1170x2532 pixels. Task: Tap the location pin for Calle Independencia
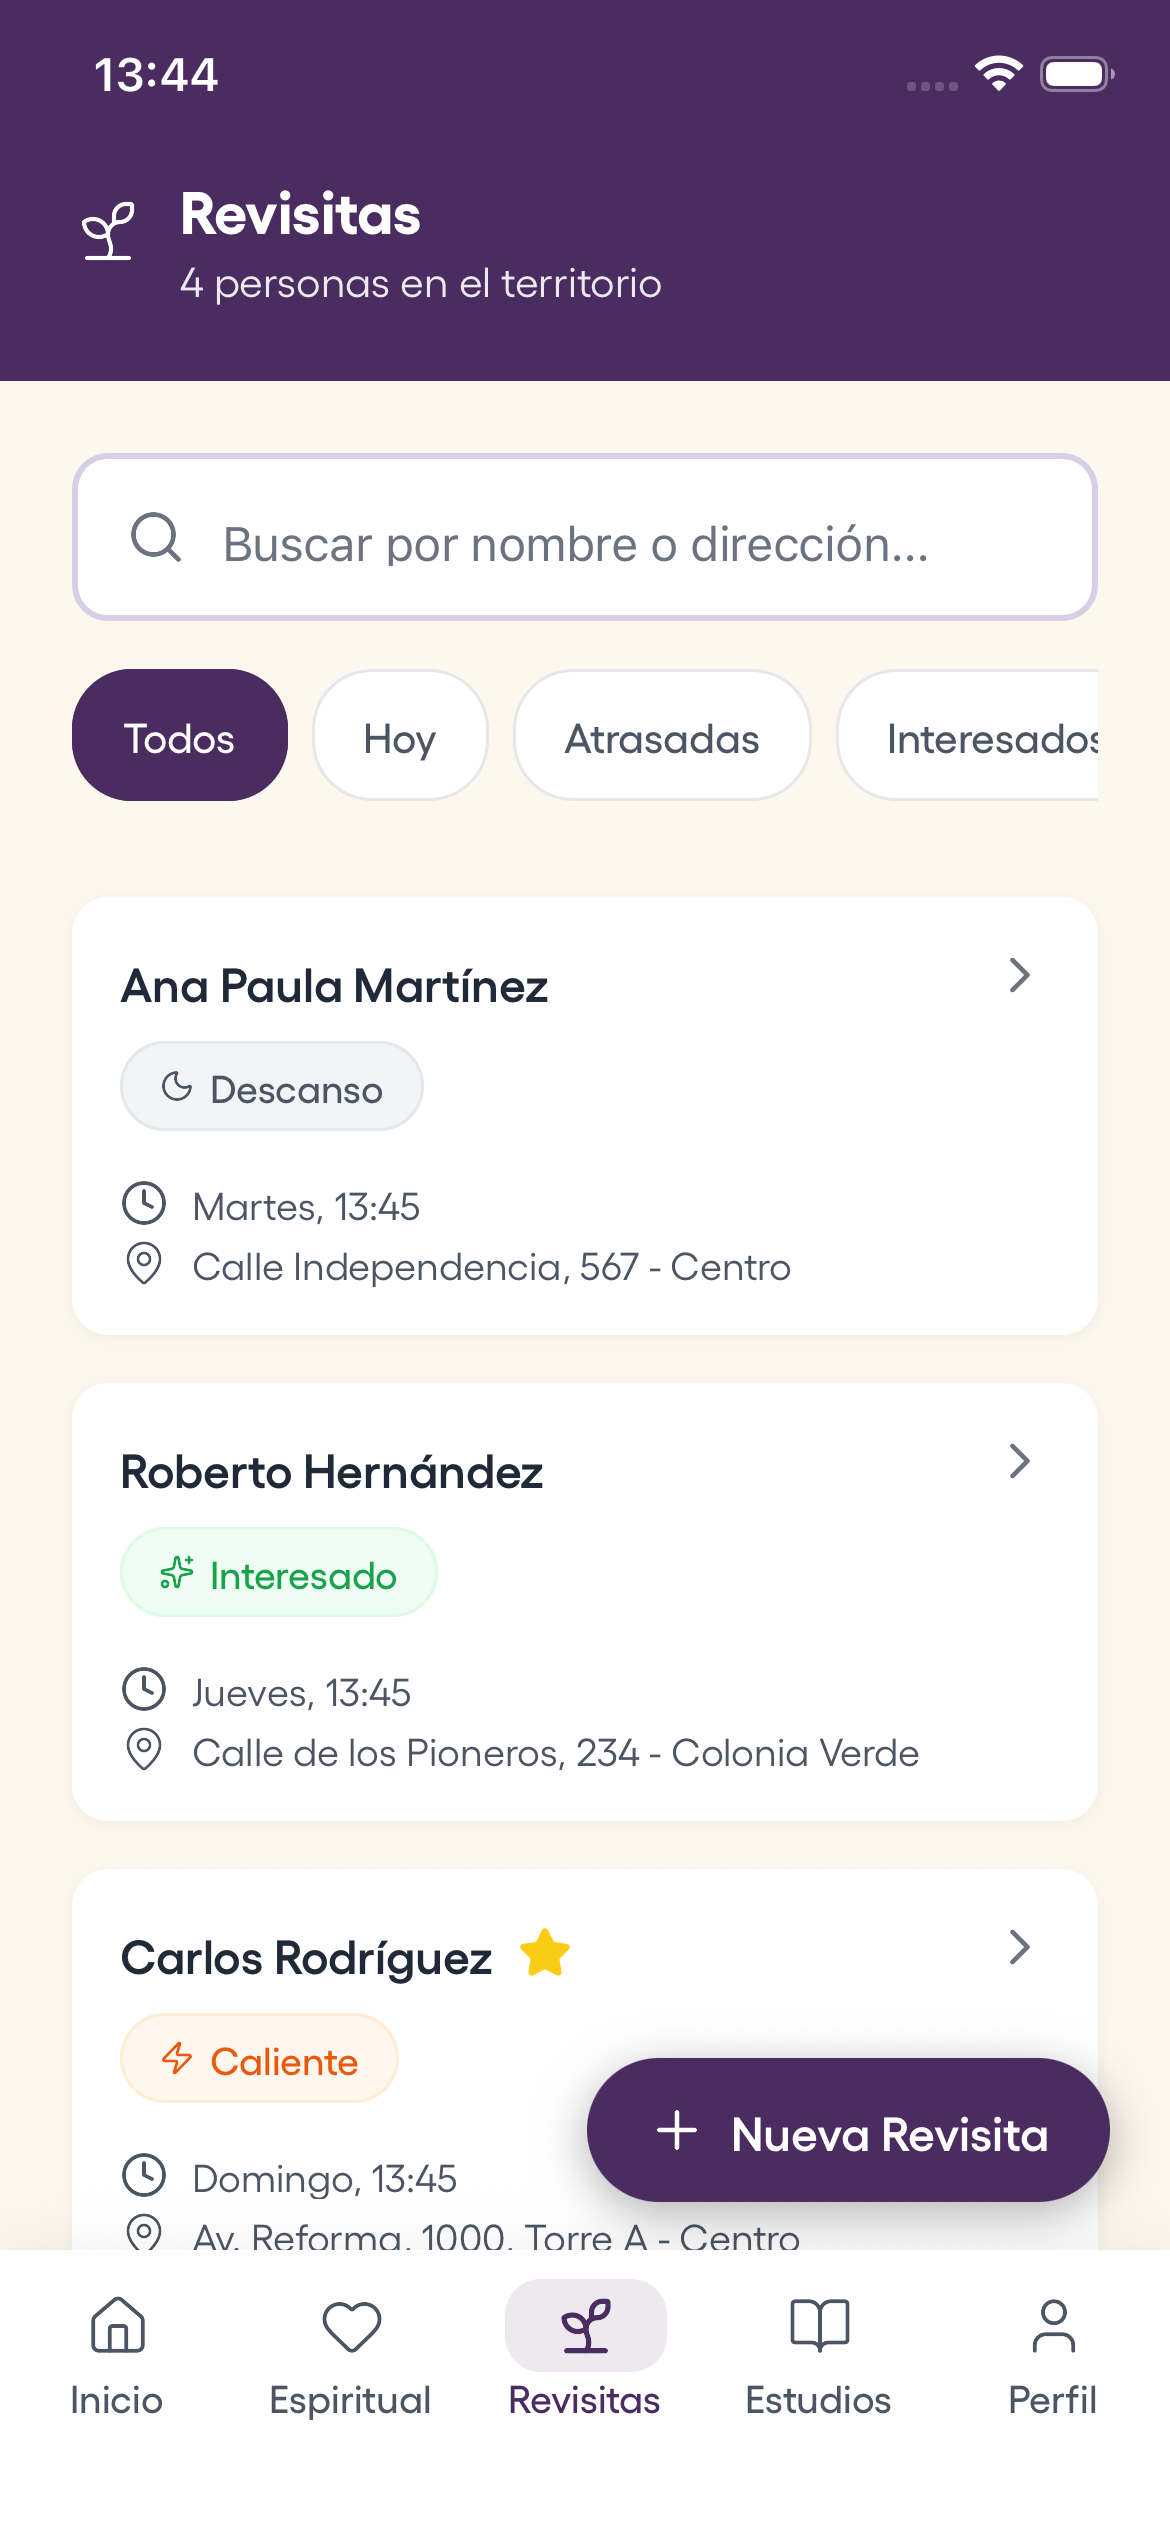click(x=144, y=1264)
